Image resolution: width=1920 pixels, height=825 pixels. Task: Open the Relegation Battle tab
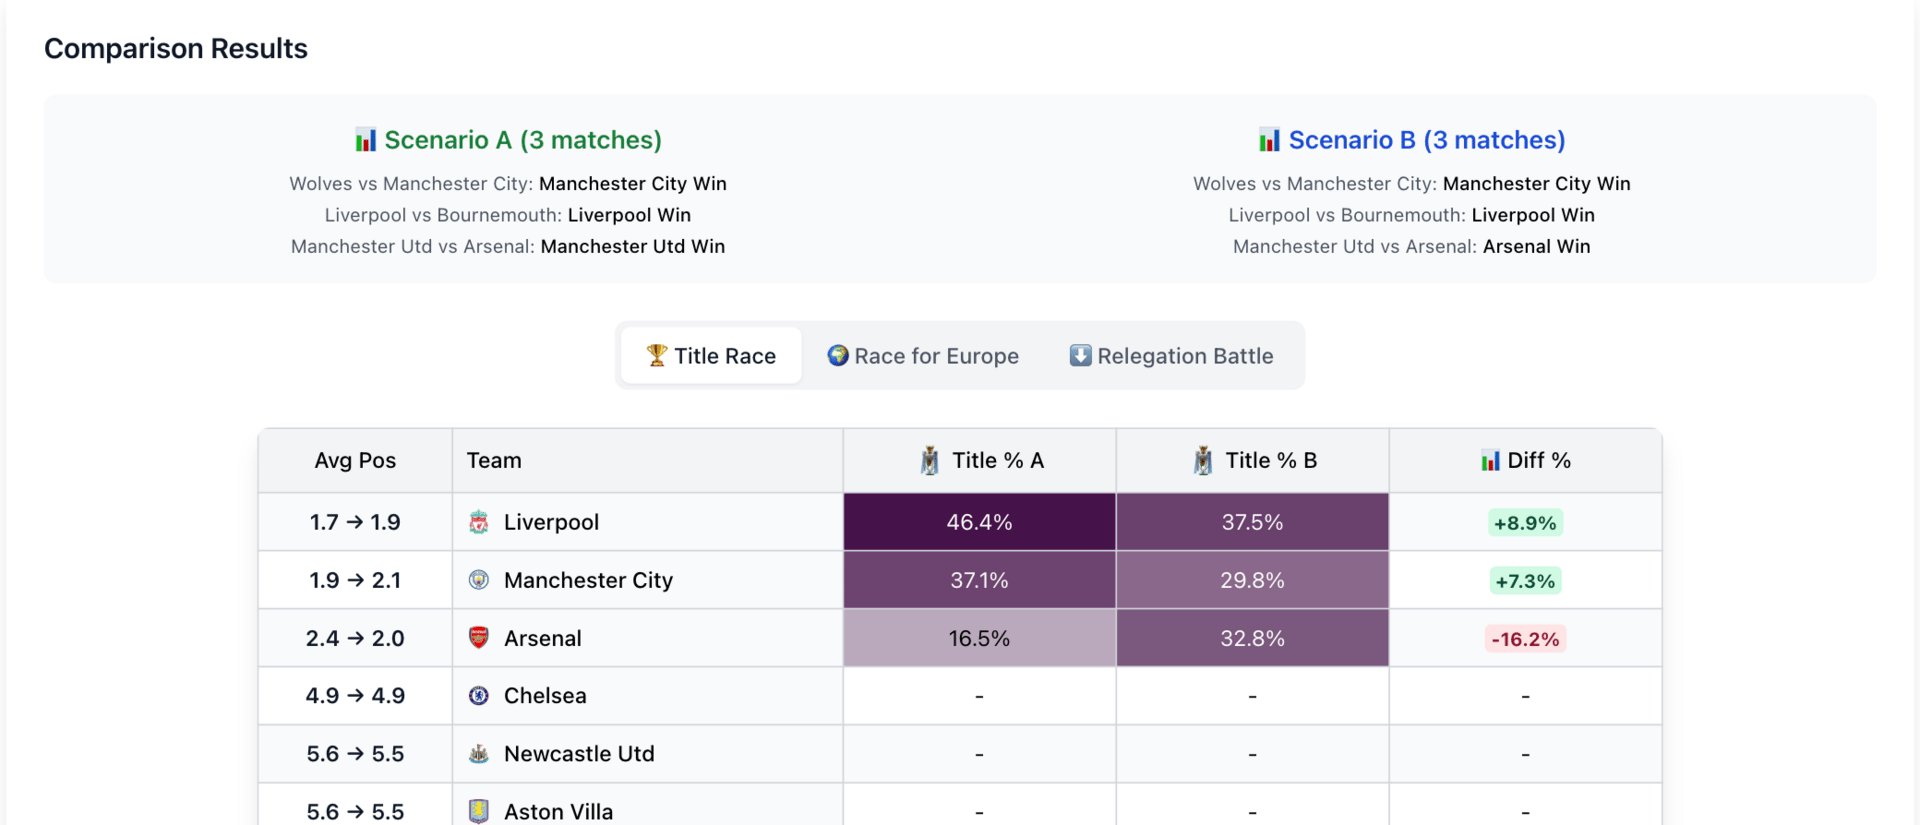(x=1171, y=356)
